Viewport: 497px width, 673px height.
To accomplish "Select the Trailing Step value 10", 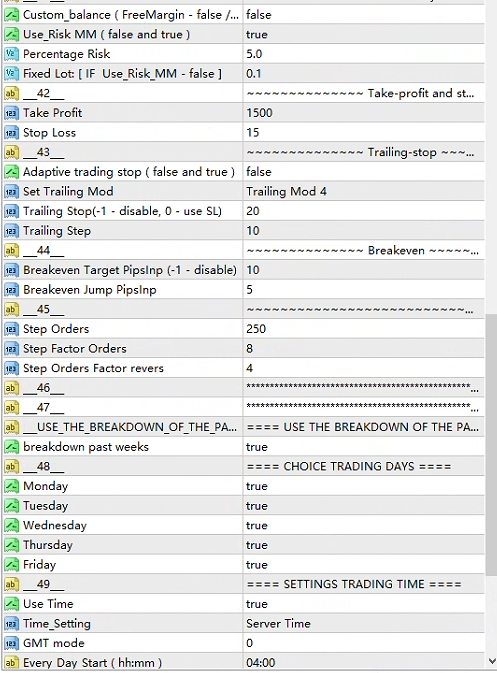I will [x=253, y=231].
